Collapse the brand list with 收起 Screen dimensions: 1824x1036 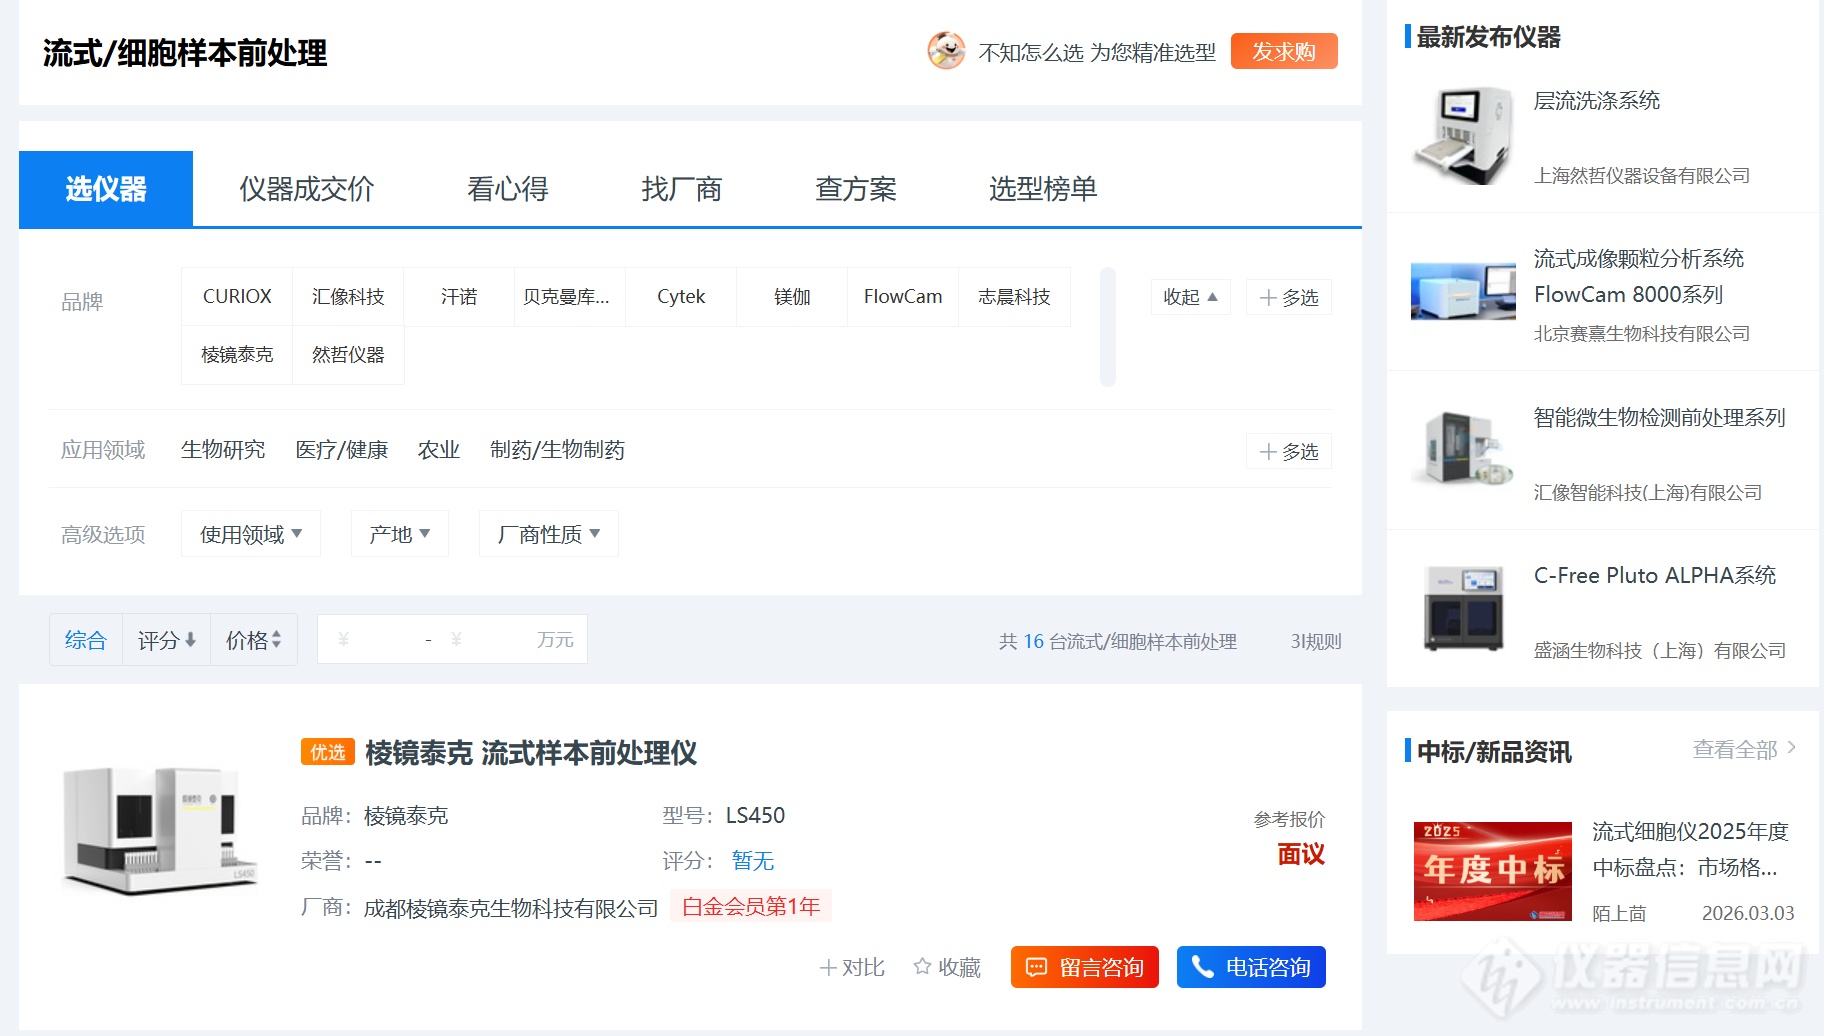coord(1190,297)
